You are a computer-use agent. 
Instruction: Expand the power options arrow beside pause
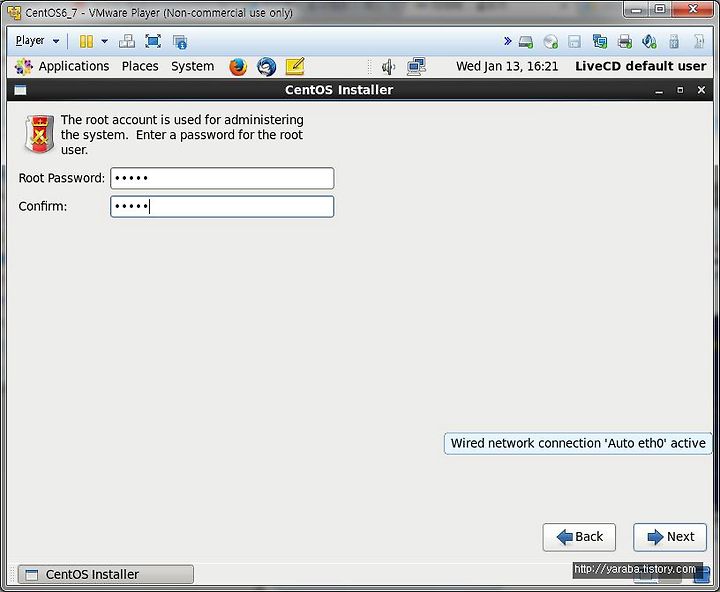(x=105, y=41)
